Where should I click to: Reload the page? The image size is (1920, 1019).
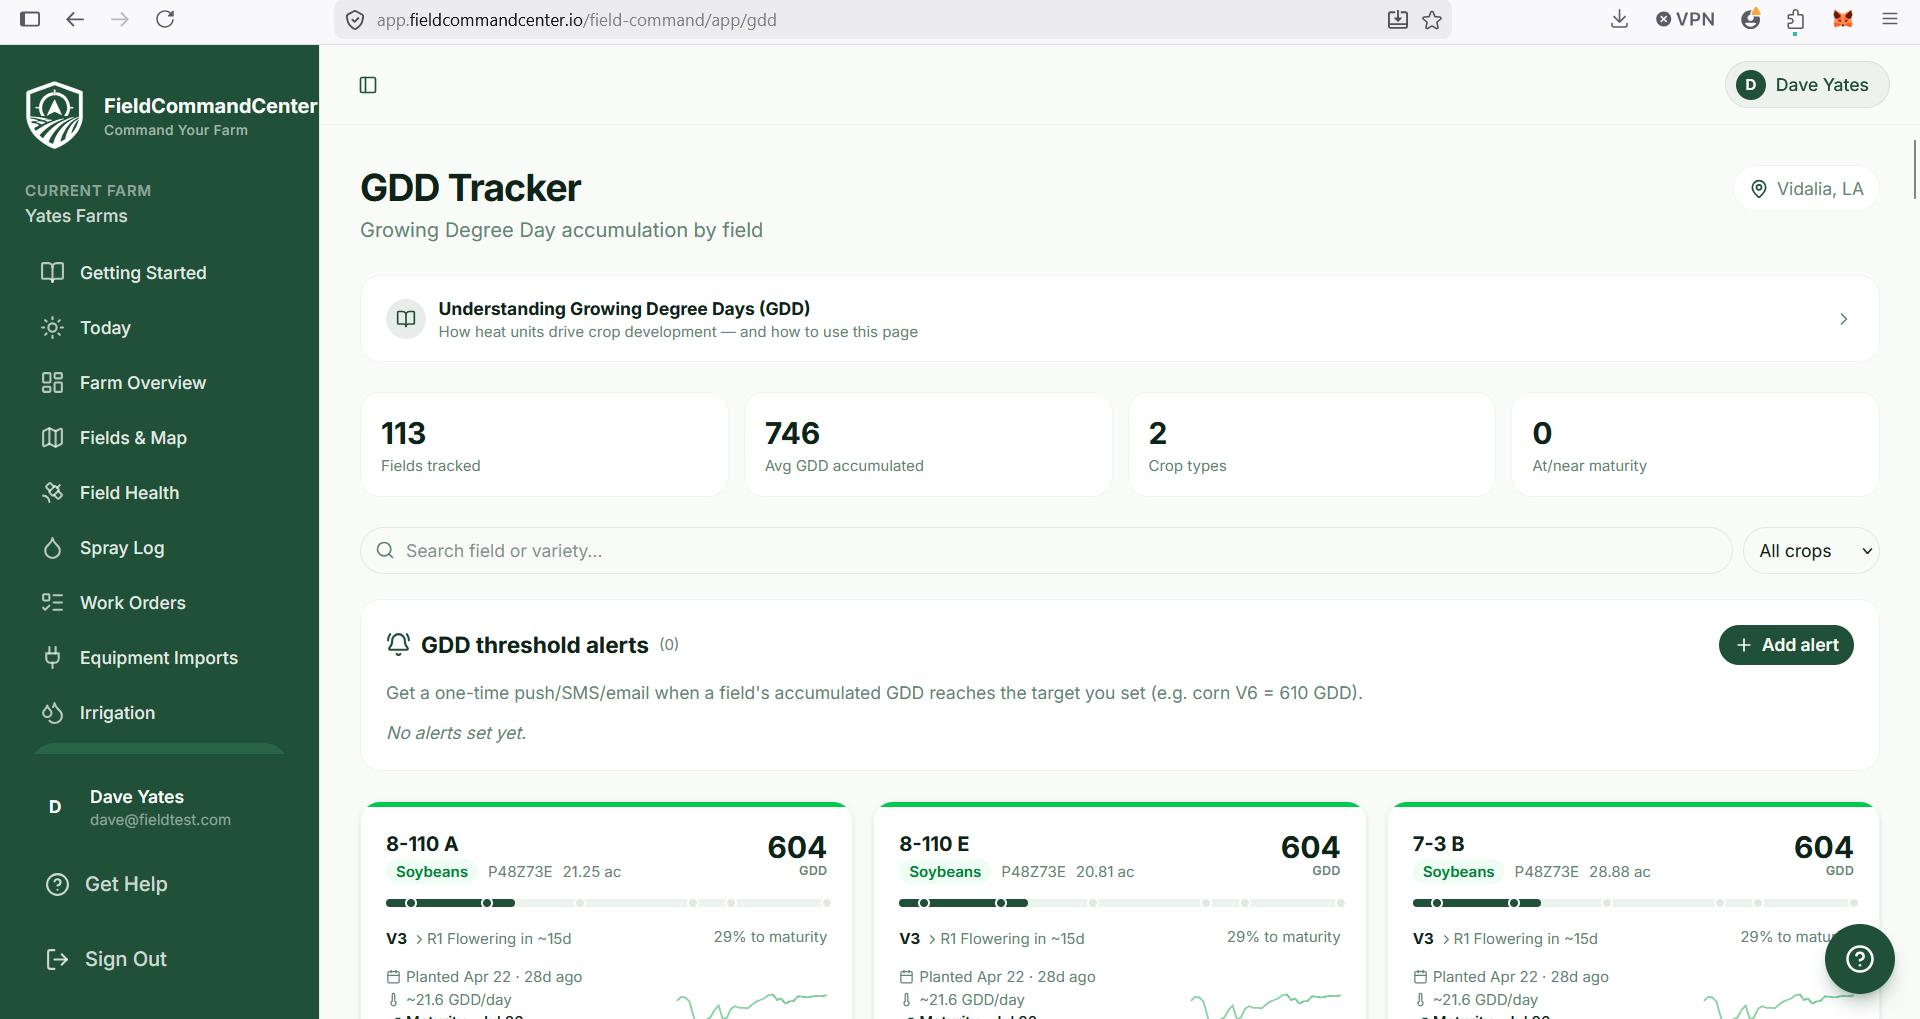pyautogui.click(x=165, y=19)
